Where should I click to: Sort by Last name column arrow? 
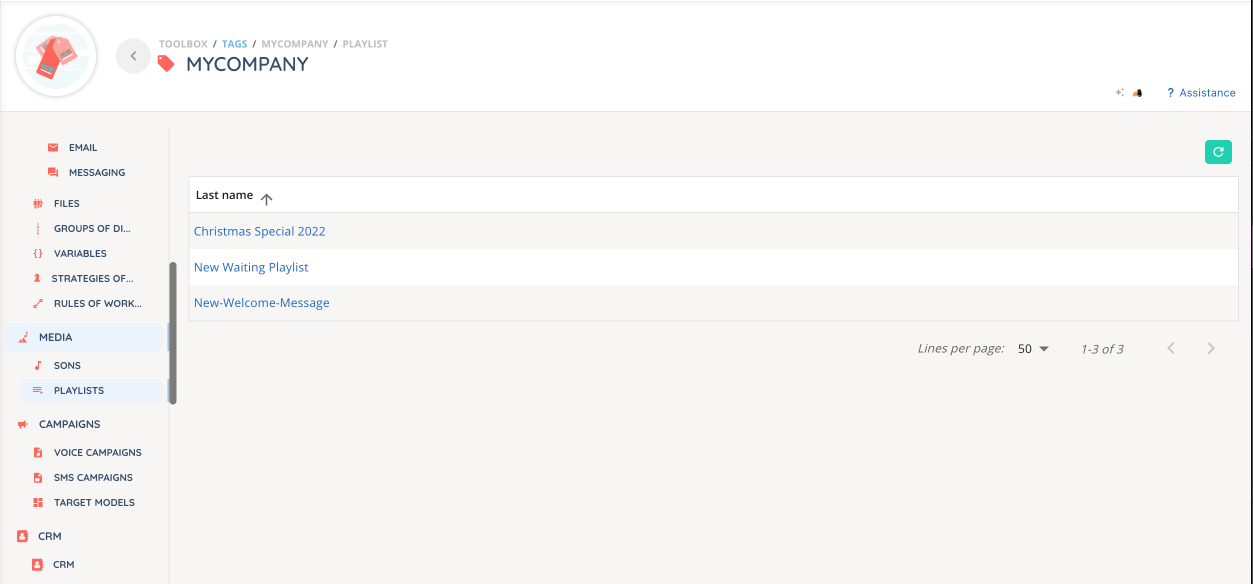(267, 199)
